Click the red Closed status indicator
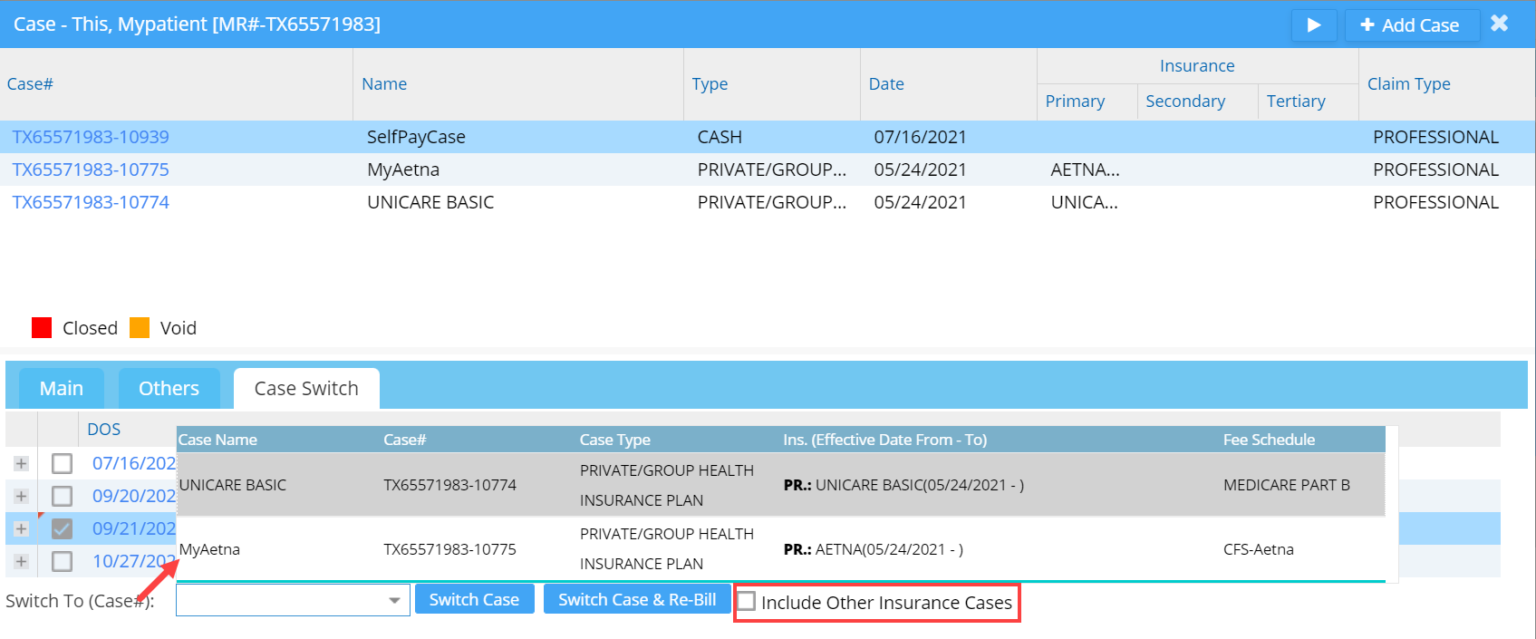The image size is (1536, 639). tap(41, 327)
